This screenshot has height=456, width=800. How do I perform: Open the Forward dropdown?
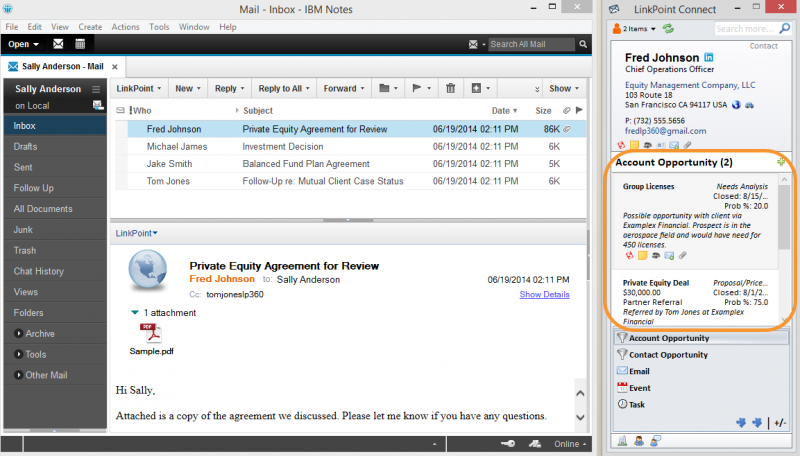tap(344, 88)
